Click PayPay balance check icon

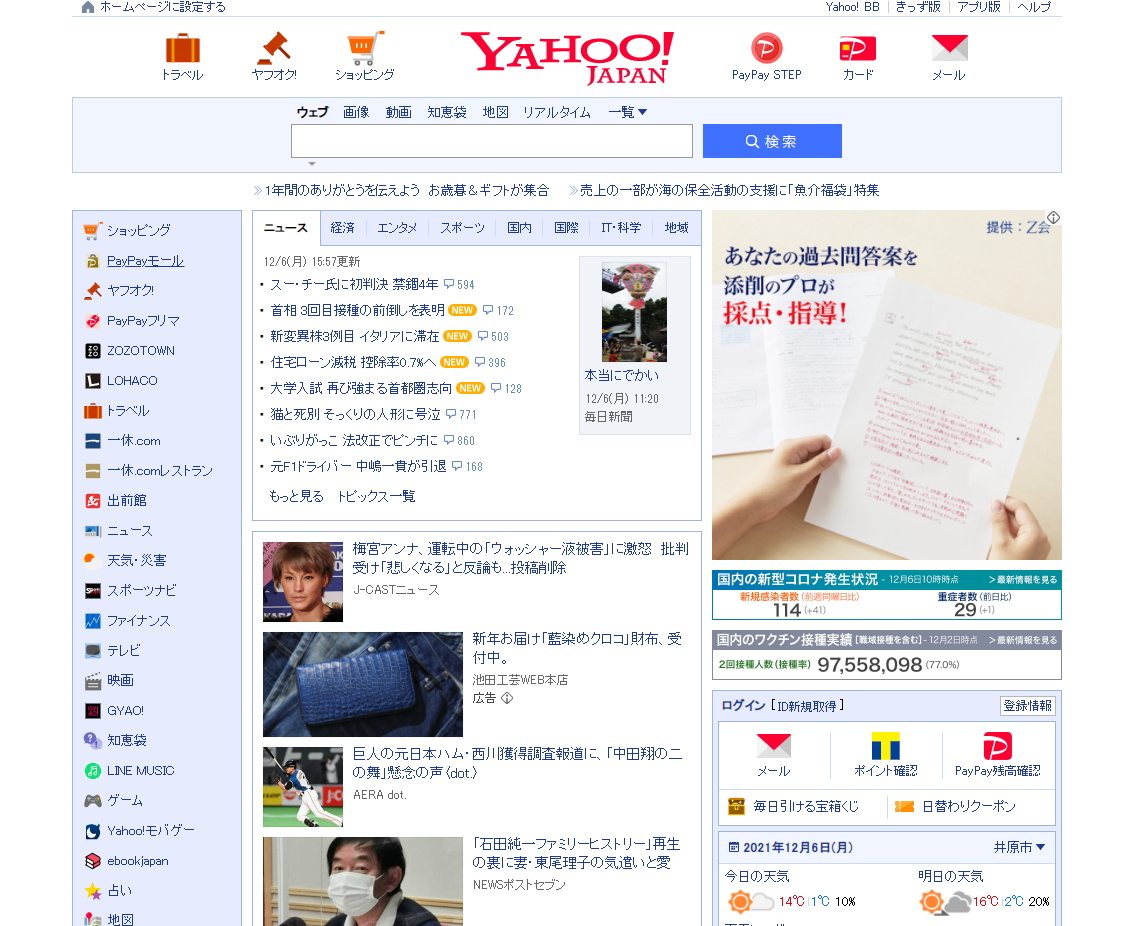point(997,746)
